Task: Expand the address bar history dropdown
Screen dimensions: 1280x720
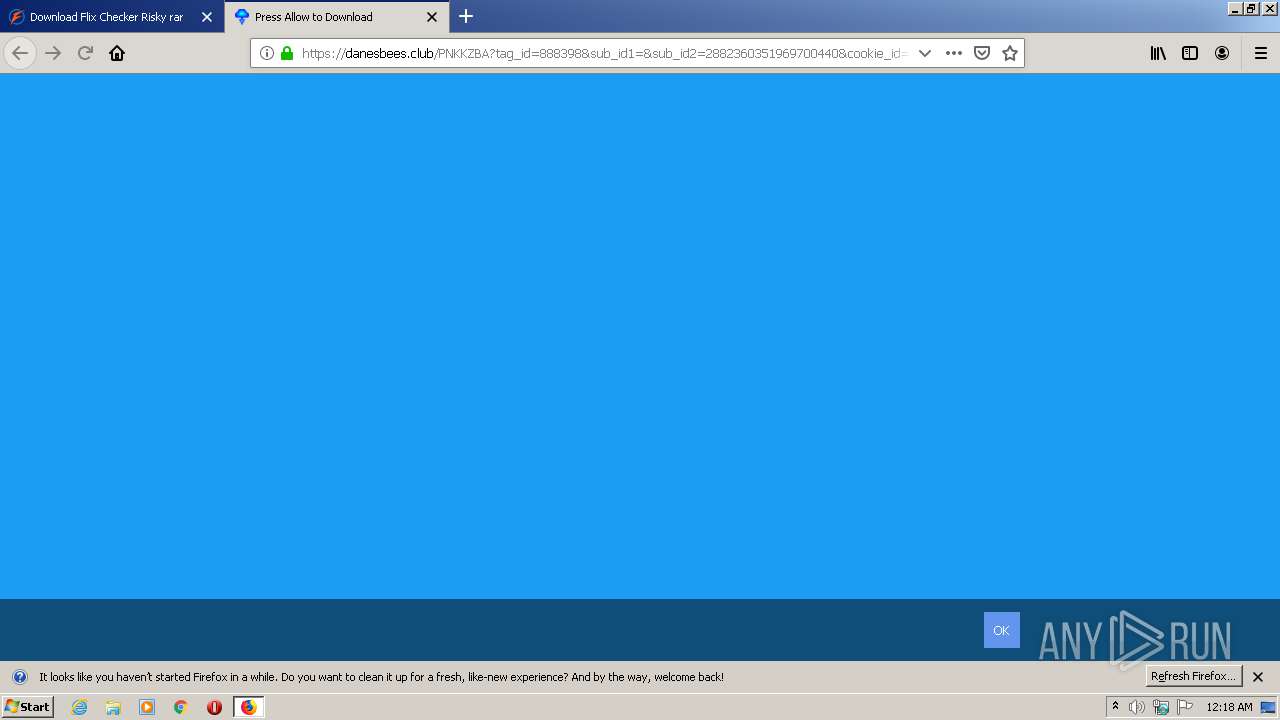Action: tap(925, 53)
